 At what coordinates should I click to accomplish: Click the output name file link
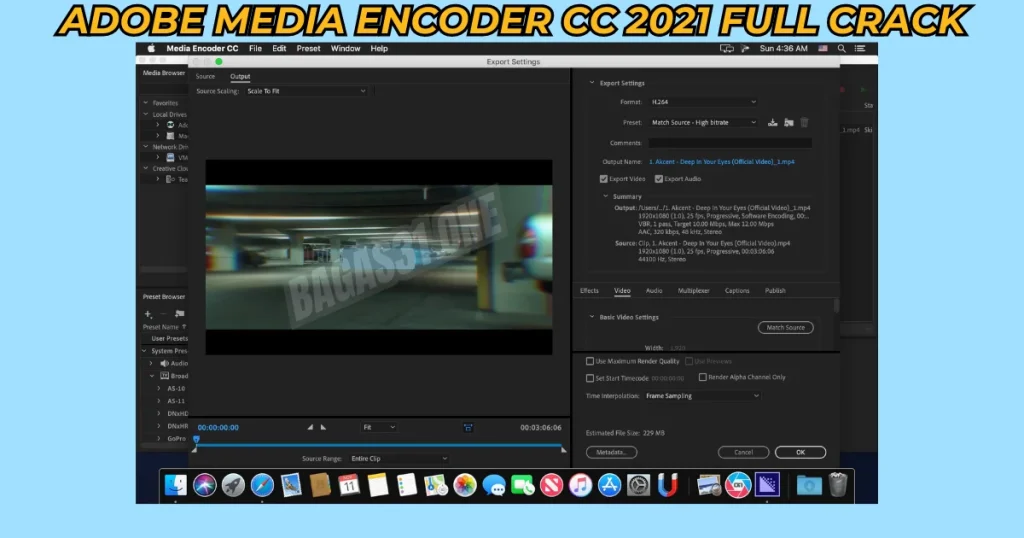tap(722, 161)
